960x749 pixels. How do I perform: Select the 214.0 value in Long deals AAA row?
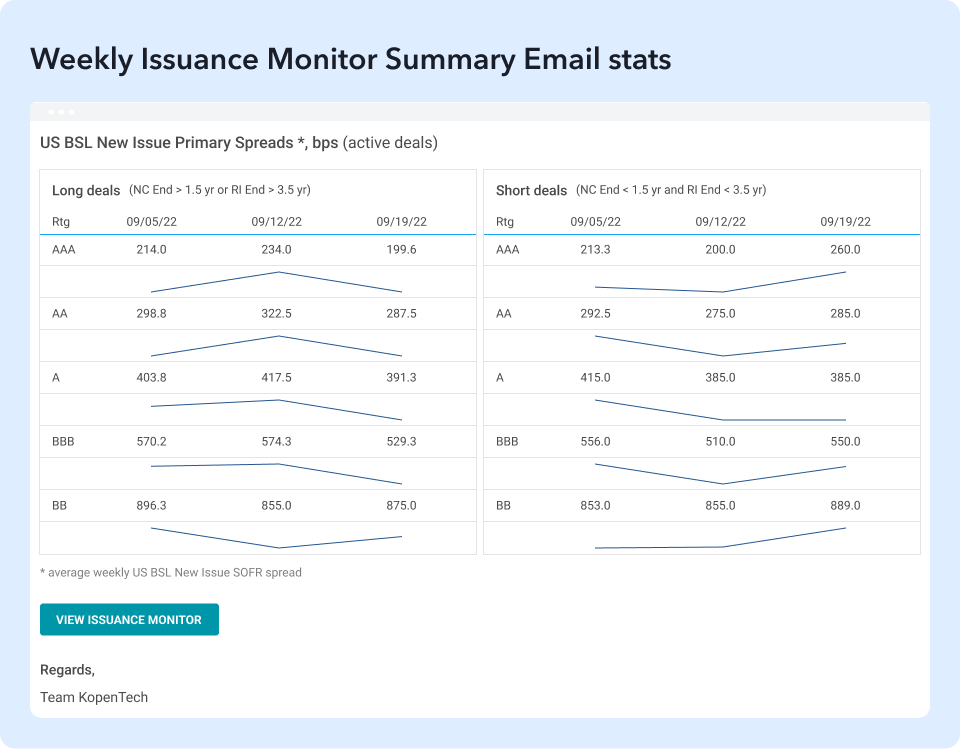pyautogui.click(x=151, y=250)
